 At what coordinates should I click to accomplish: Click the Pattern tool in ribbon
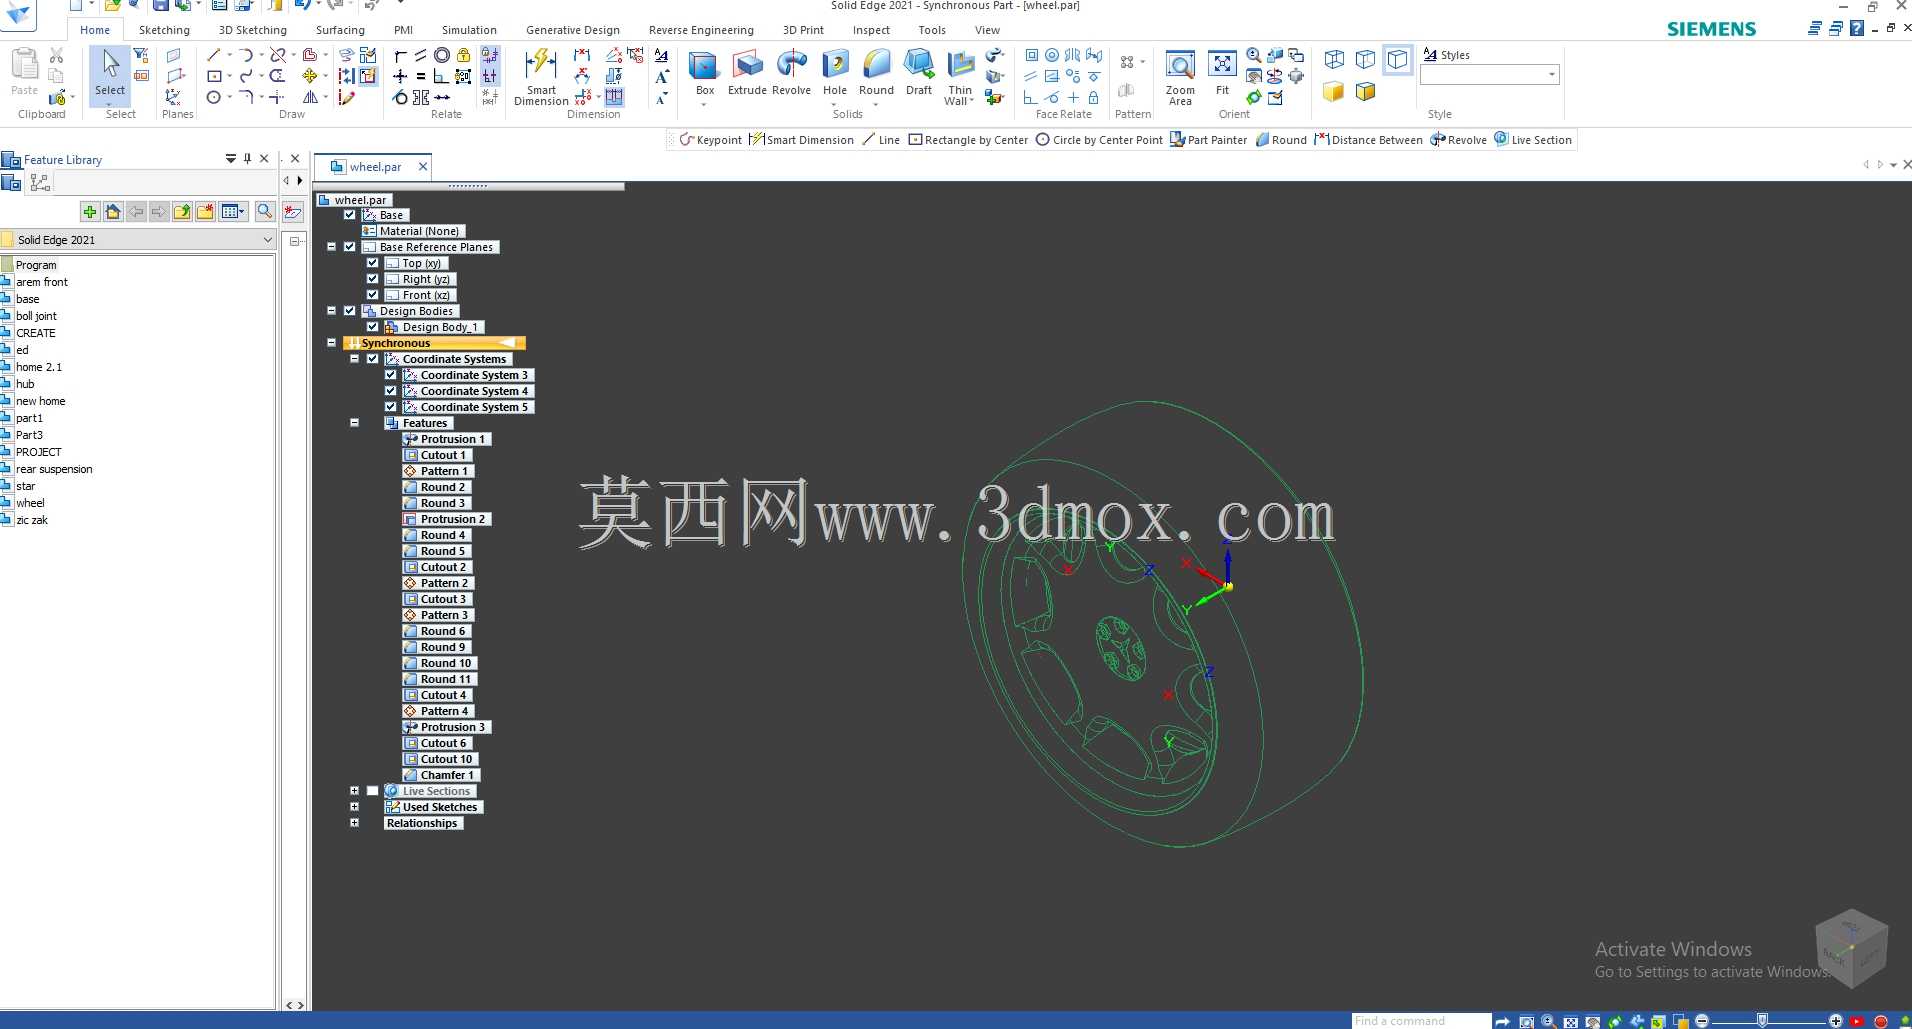[x=1127, y=63]
